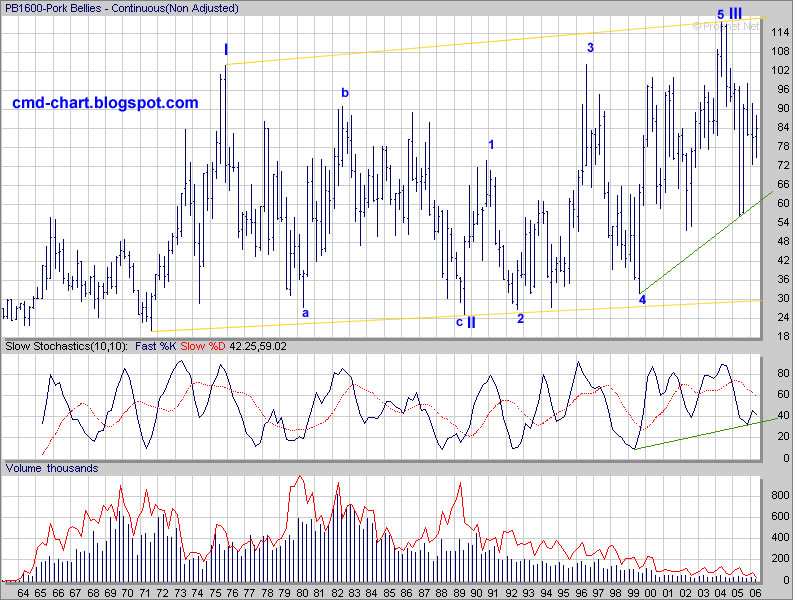Select sub-wave label 3 near the 1996 peak
793x600 pixels.
(x=590, y=47)
